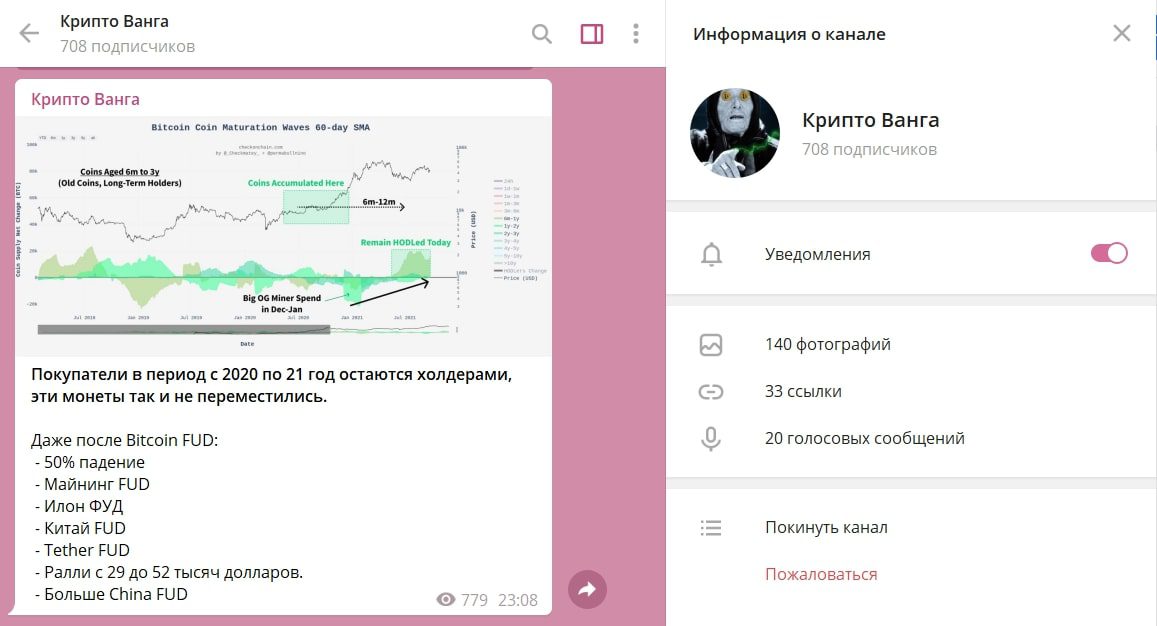Click the links chain icon
This screenshot has height=626, width=1157.
[x=711, y=392]
